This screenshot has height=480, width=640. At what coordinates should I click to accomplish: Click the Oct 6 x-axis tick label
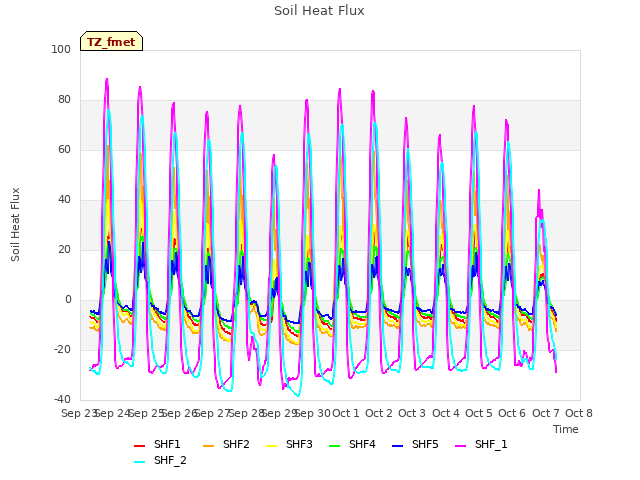pyautogui.click(x=512, y=413)
